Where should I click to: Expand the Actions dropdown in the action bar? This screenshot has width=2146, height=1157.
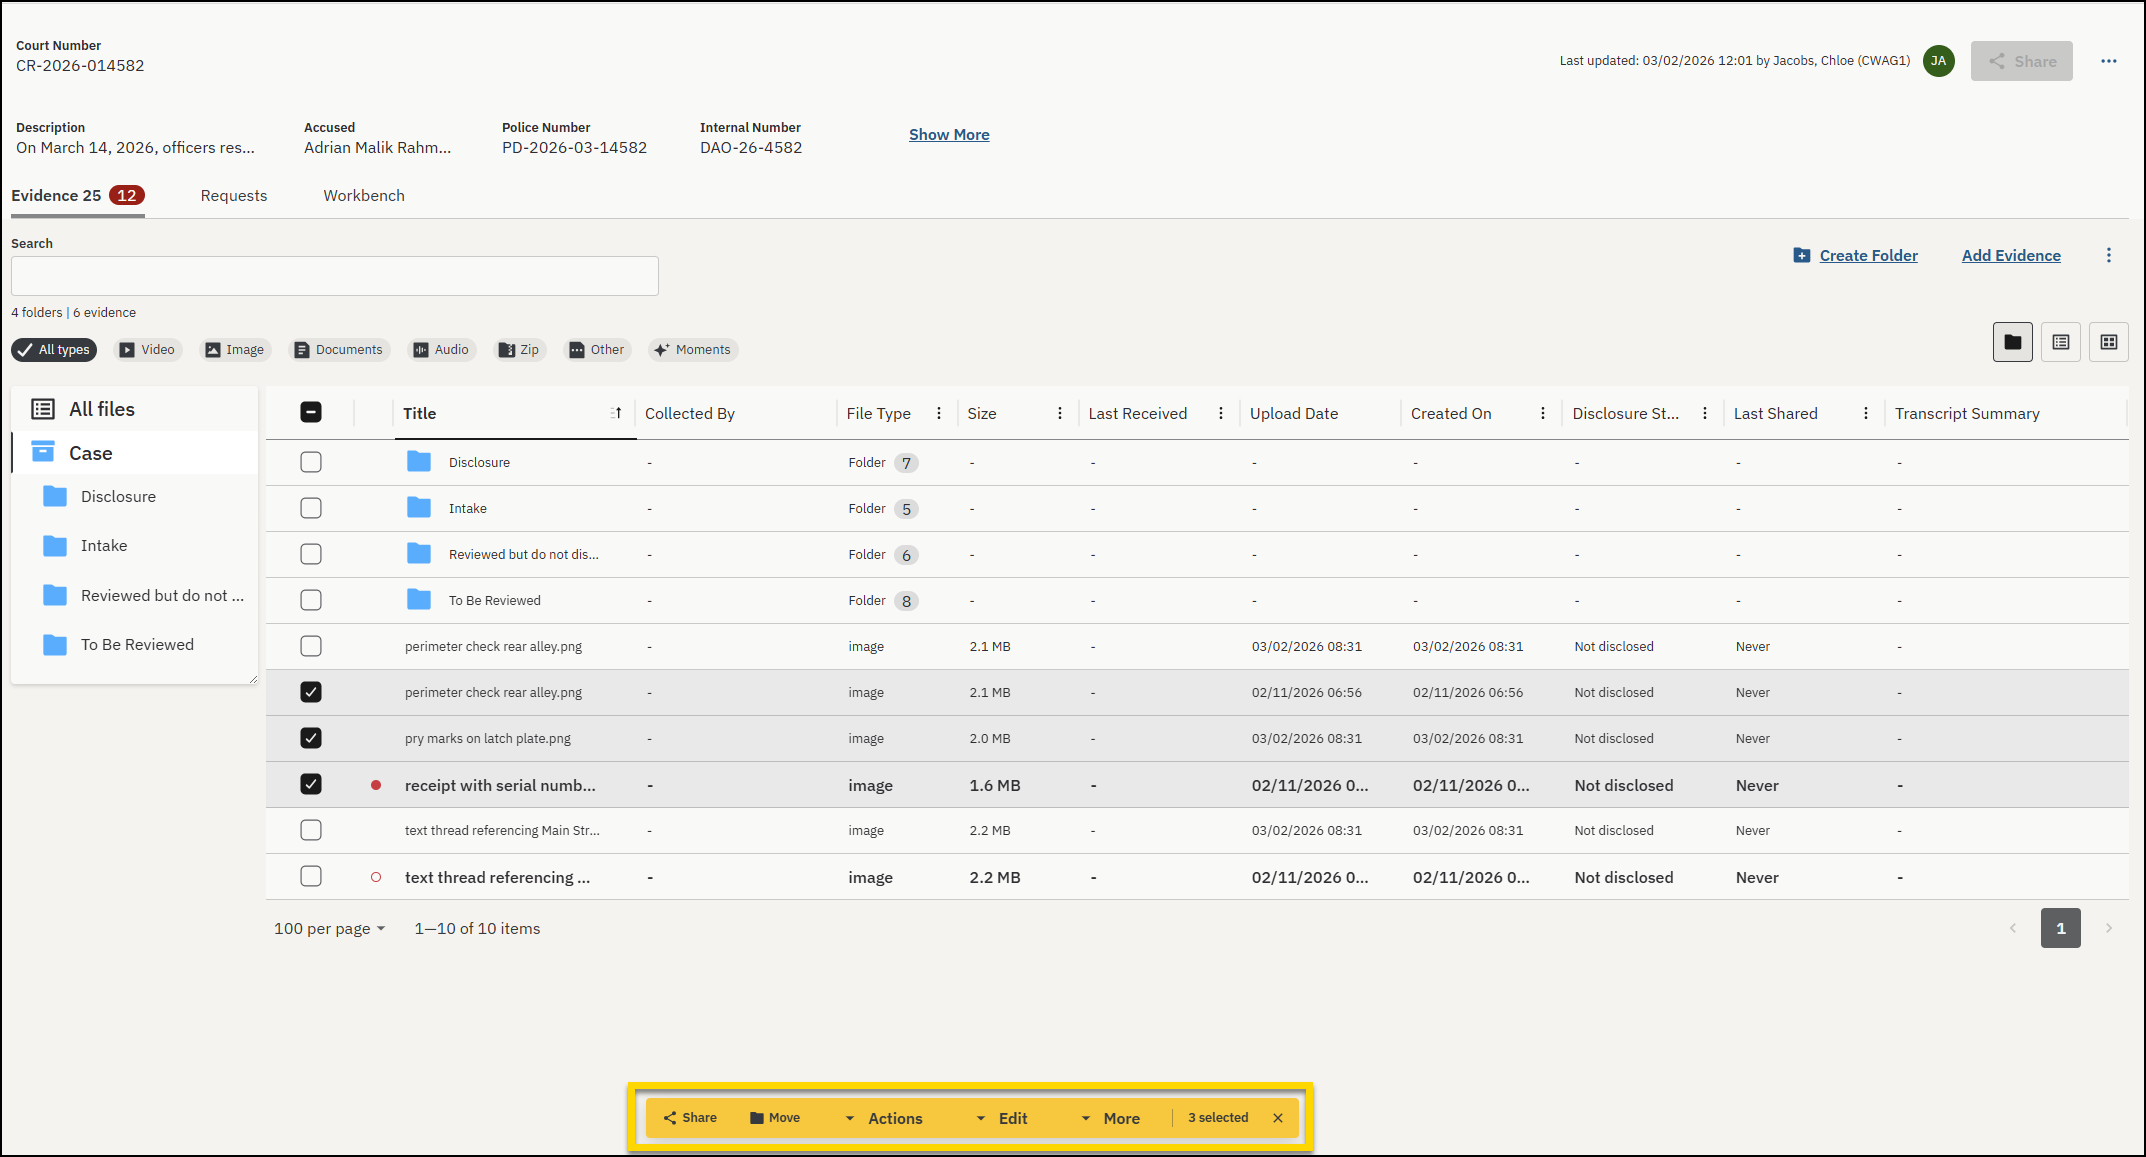click(895, 1117)
